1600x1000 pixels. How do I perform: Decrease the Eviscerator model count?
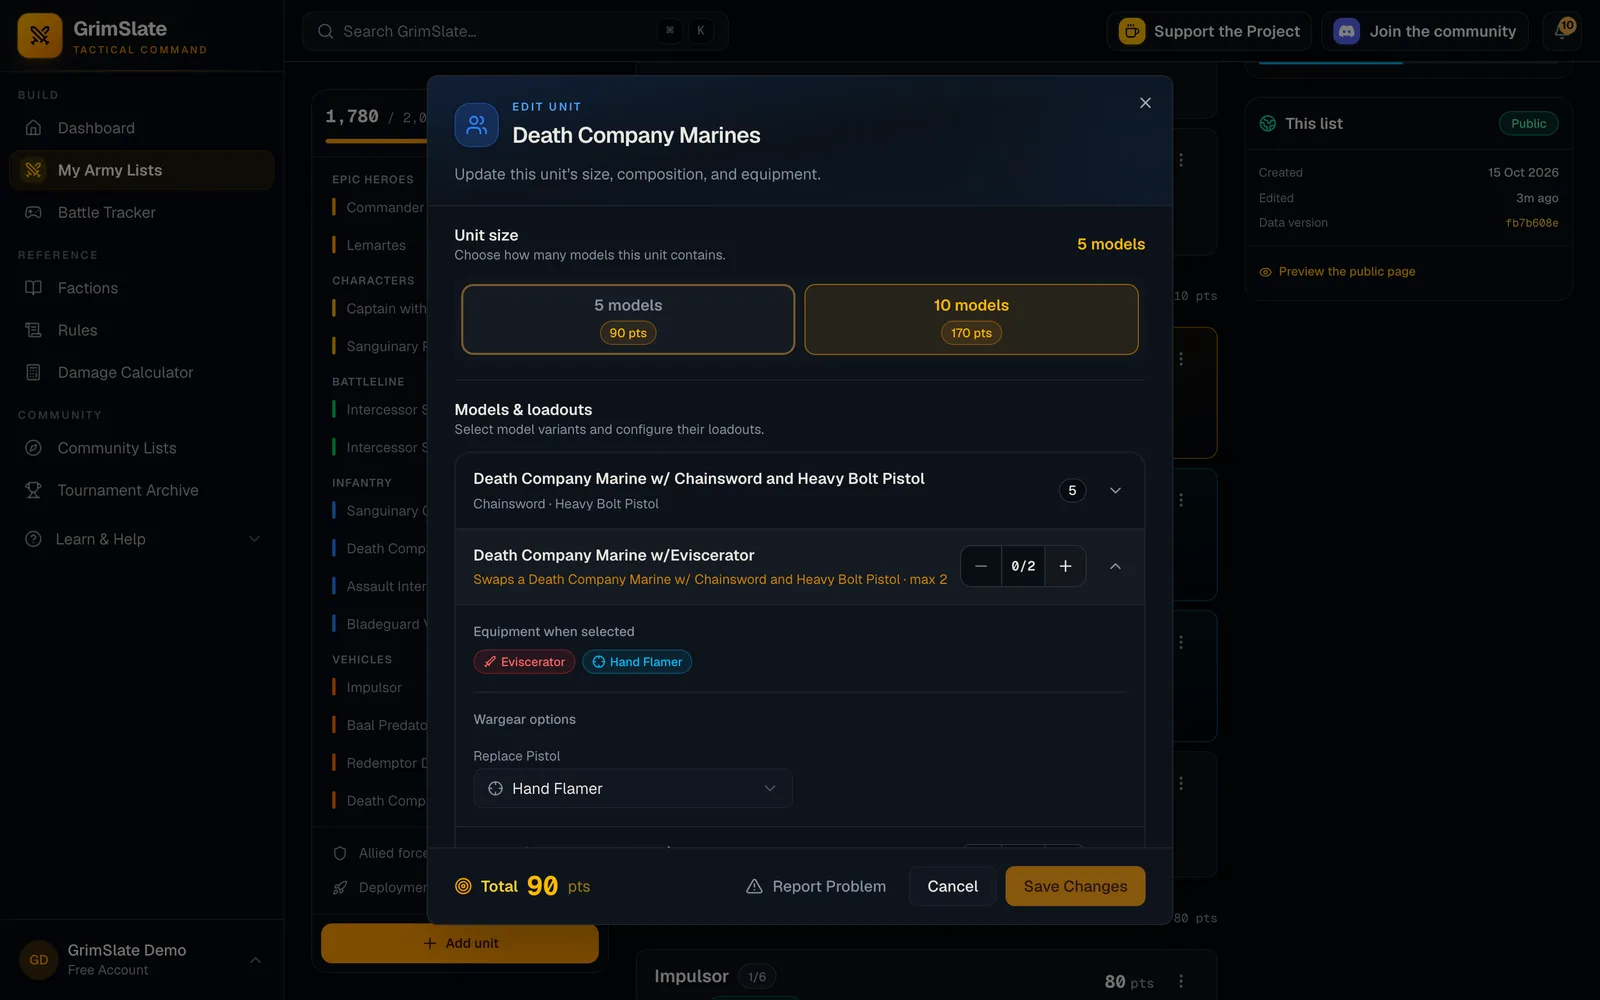pyautogui.click(x=981, y=566)
